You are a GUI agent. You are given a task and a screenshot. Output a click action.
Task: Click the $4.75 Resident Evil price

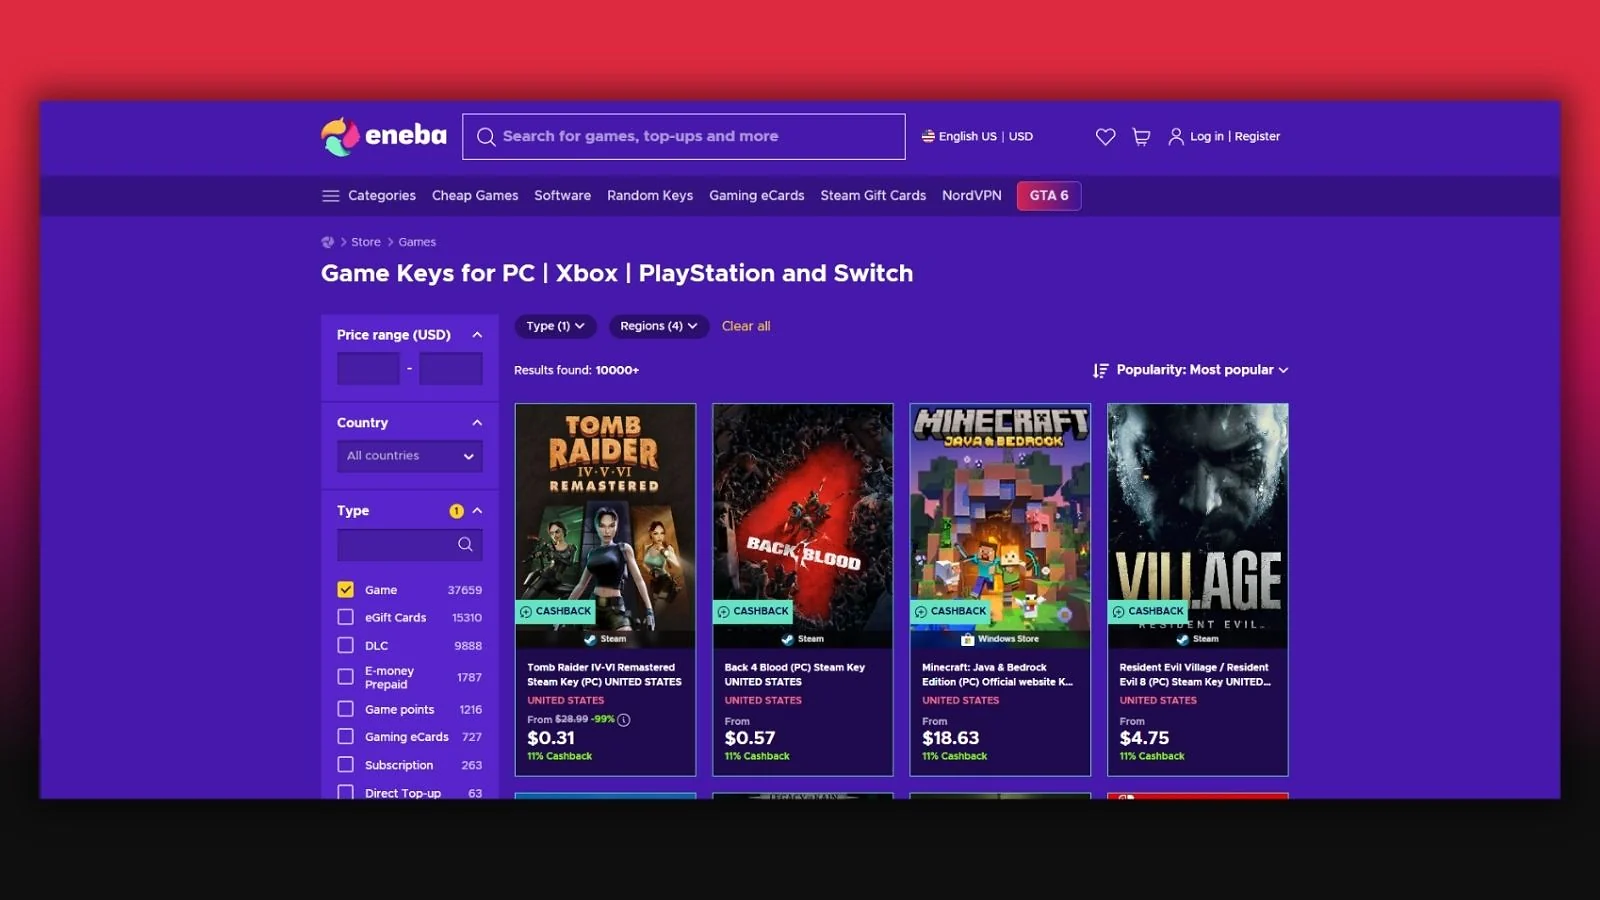click(x=1144, y=738)
